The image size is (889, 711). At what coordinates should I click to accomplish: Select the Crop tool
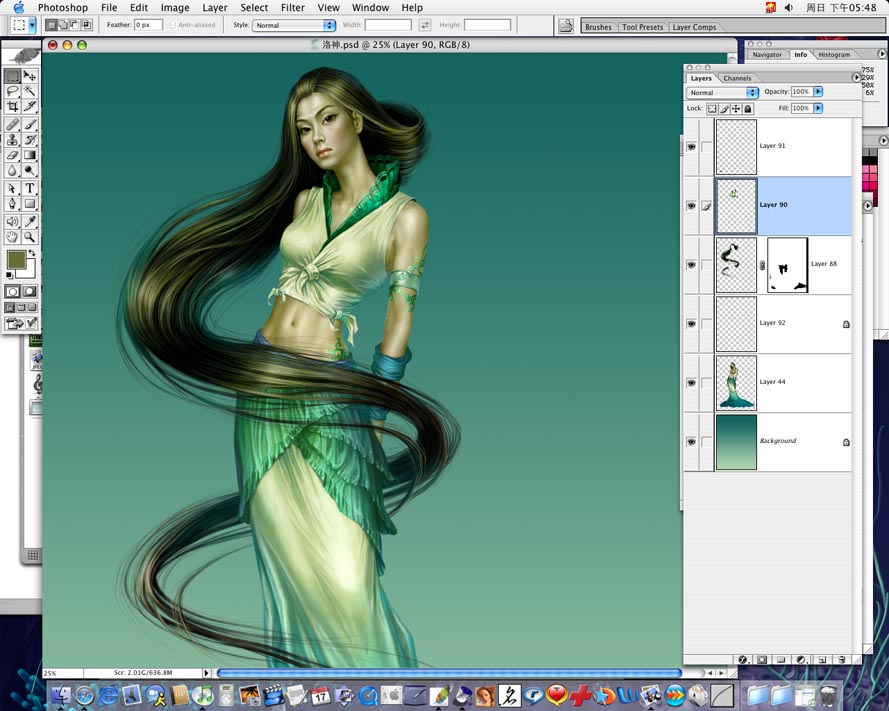[x=12, y=106]
